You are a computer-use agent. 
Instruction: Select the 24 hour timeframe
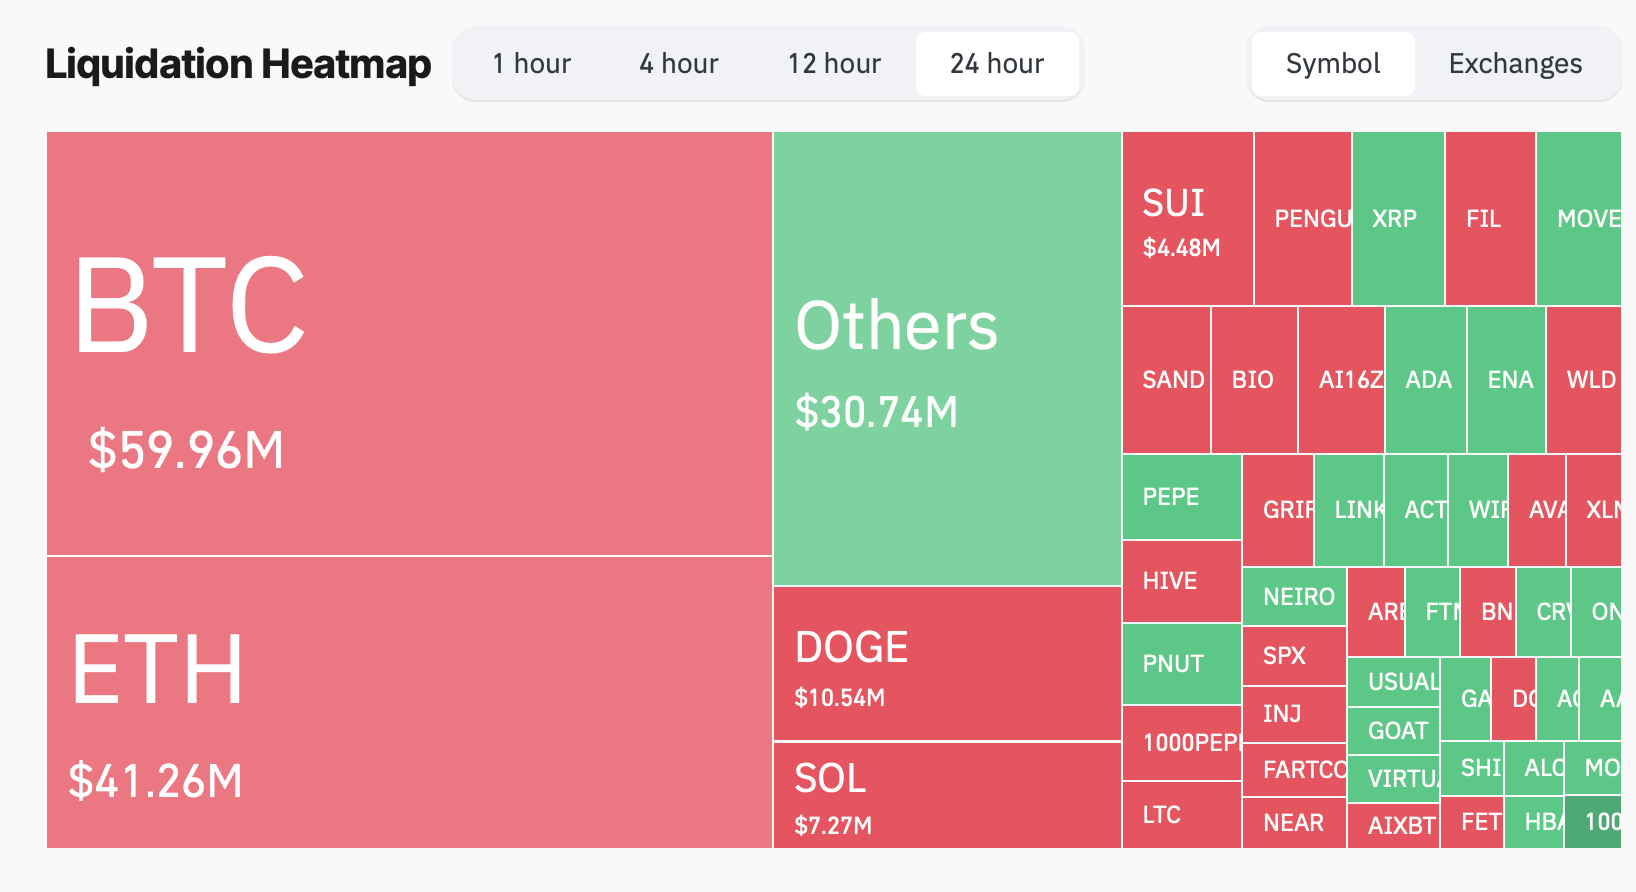[997, 64]
